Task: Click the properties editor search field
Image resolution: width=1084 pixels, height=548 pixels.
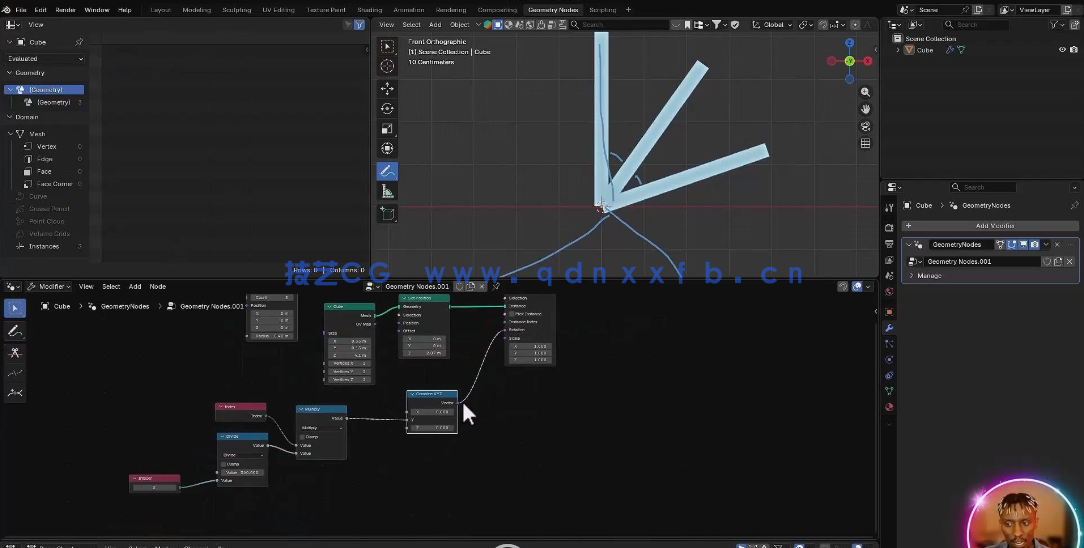Action: [983, 187]
